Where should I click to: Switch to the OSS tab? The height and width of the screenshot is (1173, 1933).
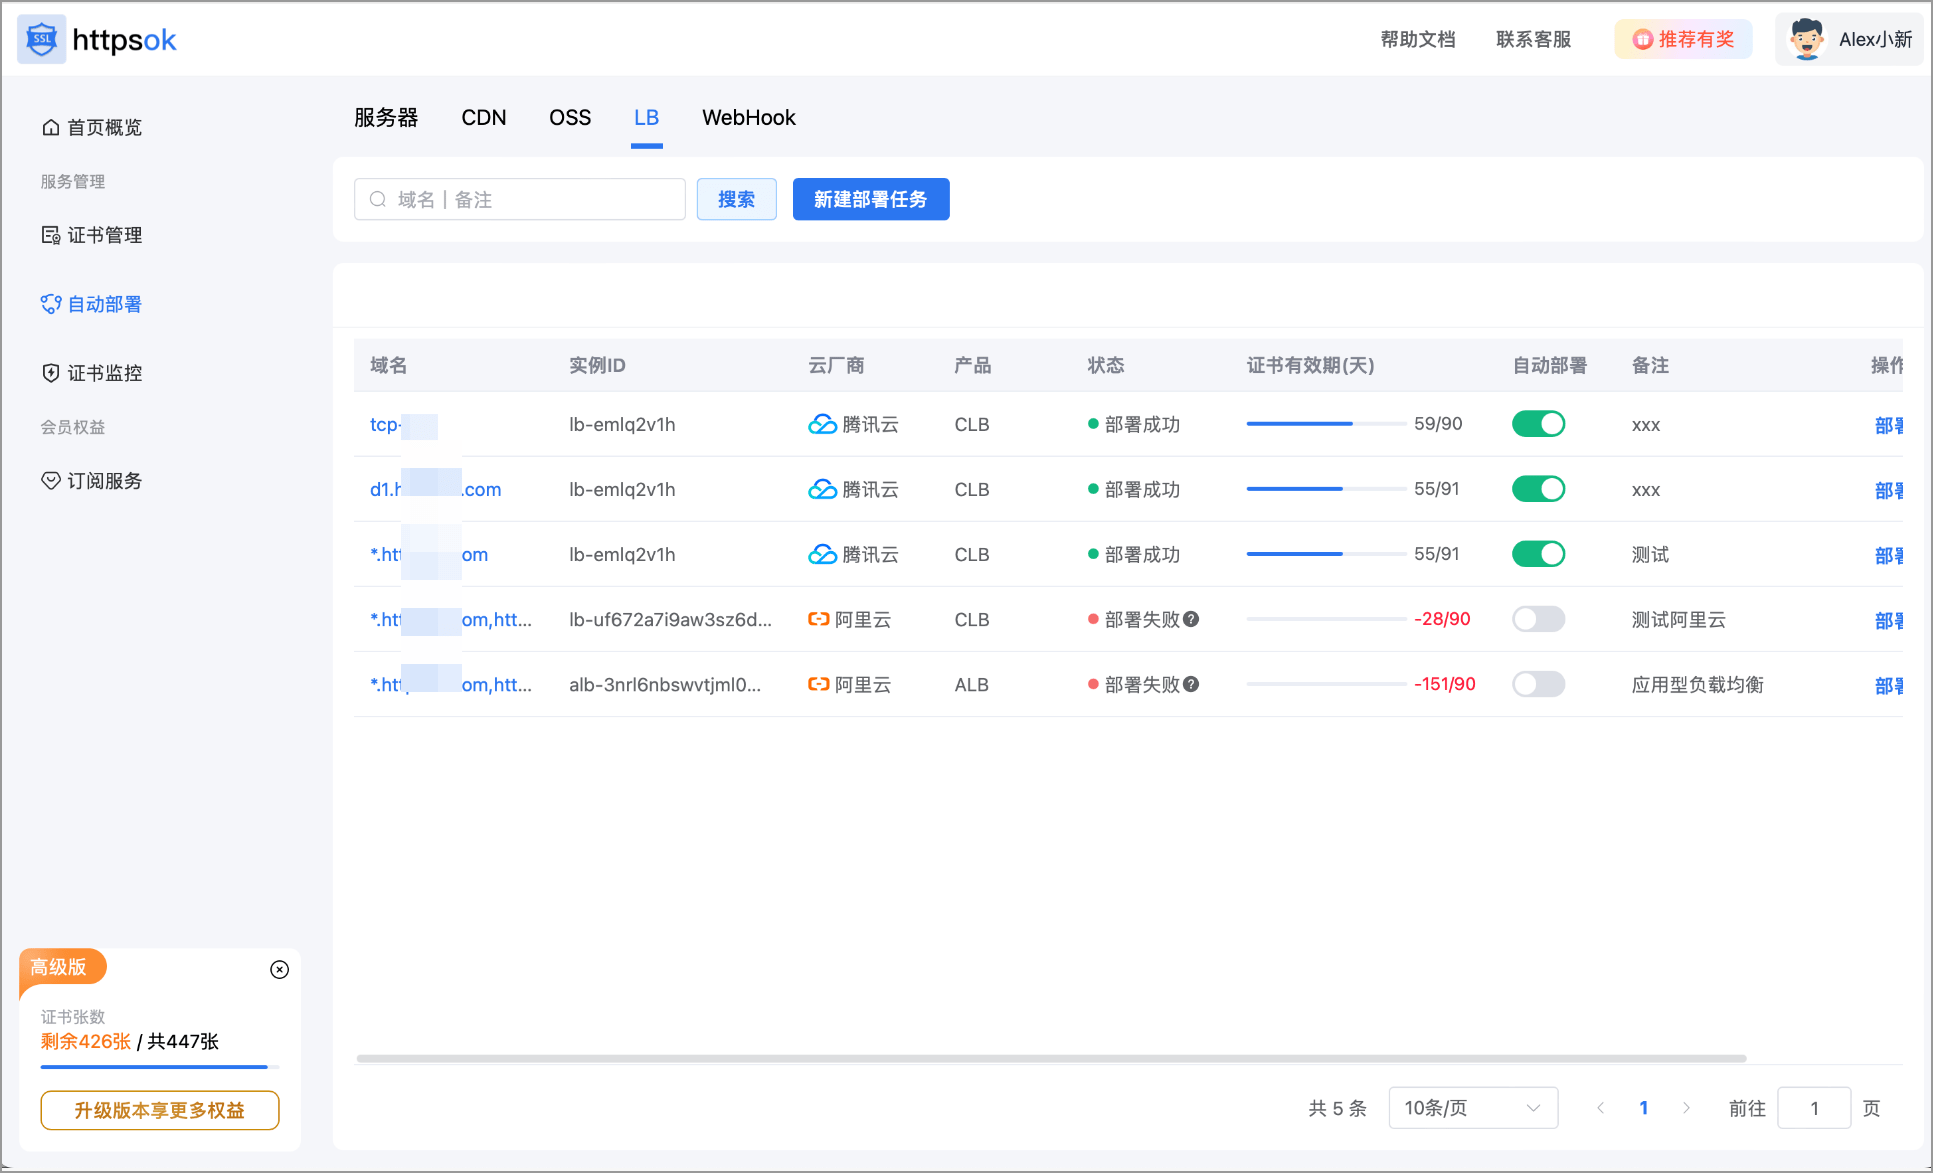(570, 118)
